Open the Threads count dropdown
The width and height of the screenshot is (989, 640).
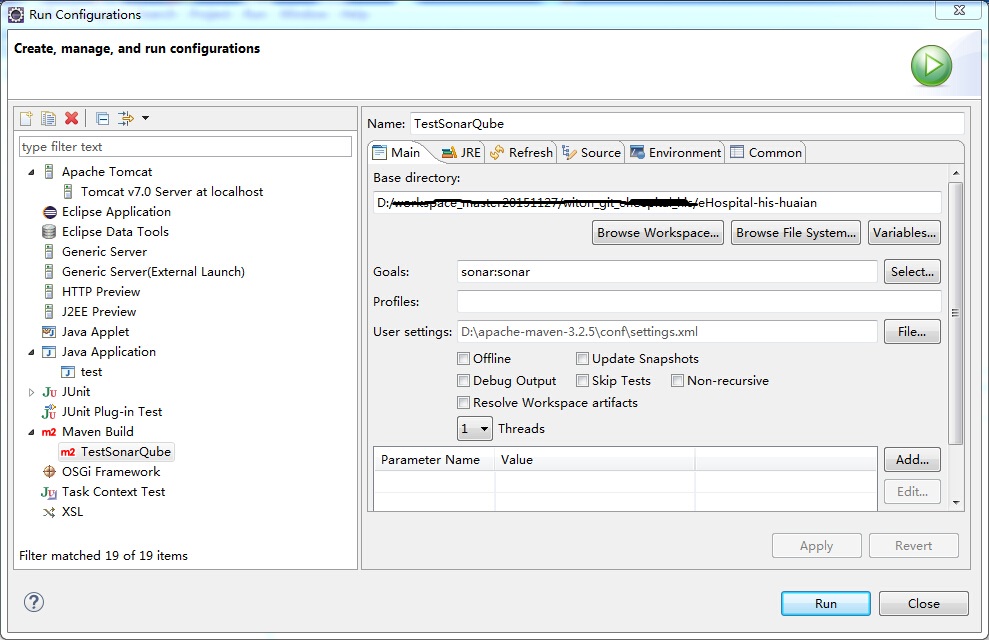coord(474,429)
